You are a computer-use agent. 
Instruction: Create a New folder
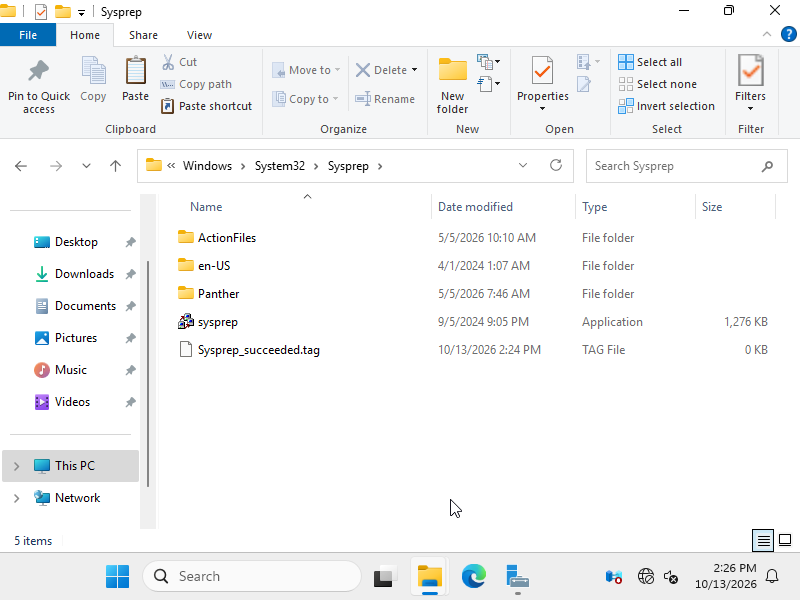(x=453, y=86)
